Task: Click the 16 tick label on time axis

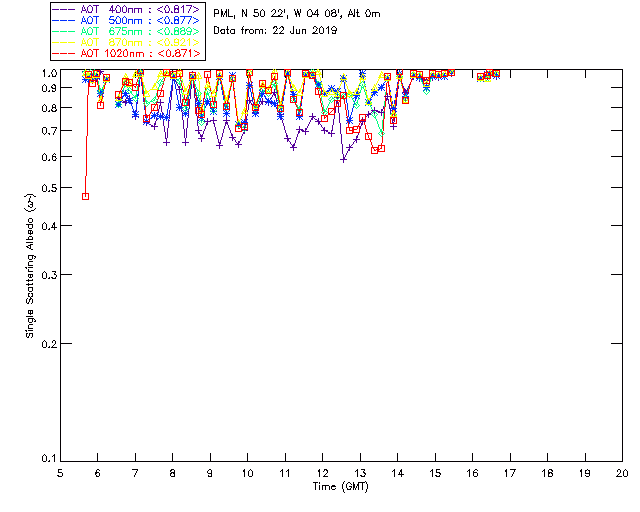Action: (472, 473)
